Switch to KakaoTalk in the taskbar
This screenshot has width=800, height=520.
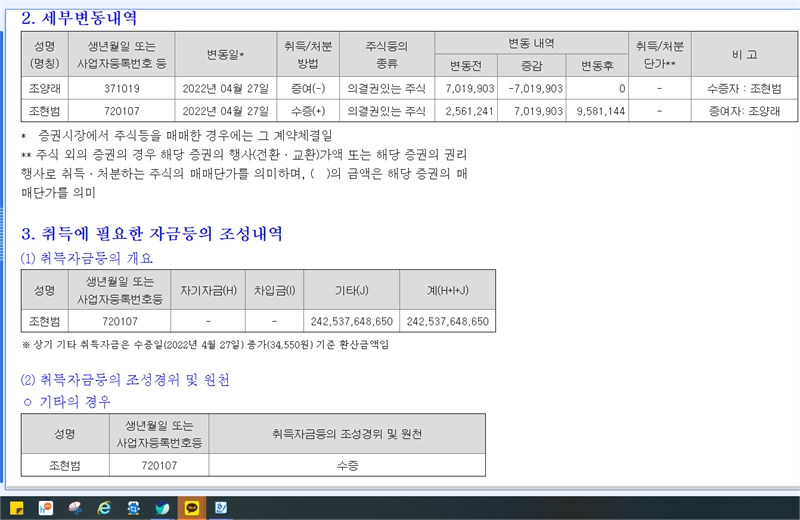click(192, 508)
